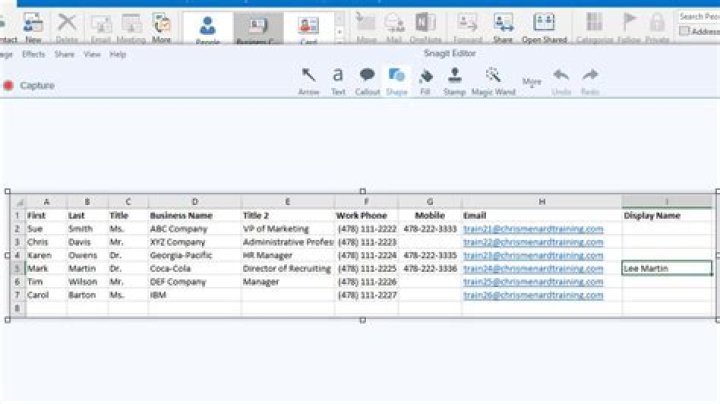The width and height of the screenshot is (720, 404).
Task: Click the 'VP of Marketing' cell
Action: coord(288,229)
